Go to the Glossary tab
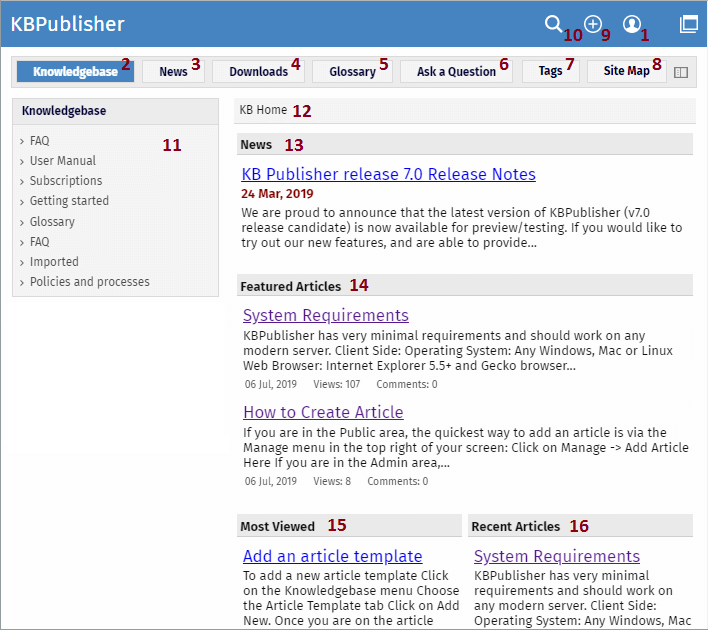This screenshot has height=630, width=708. [x=352, y=71]
